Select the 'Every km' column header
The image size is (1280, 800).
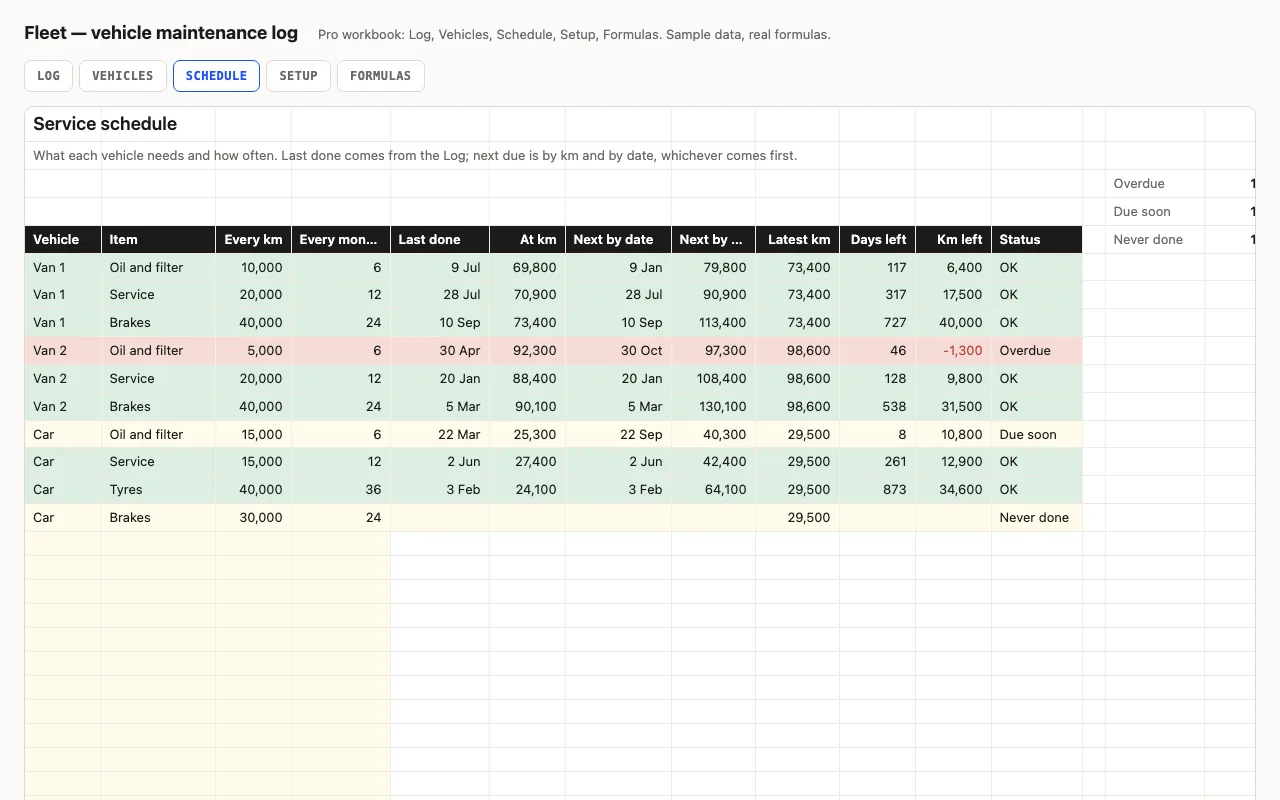click(254, 240)
